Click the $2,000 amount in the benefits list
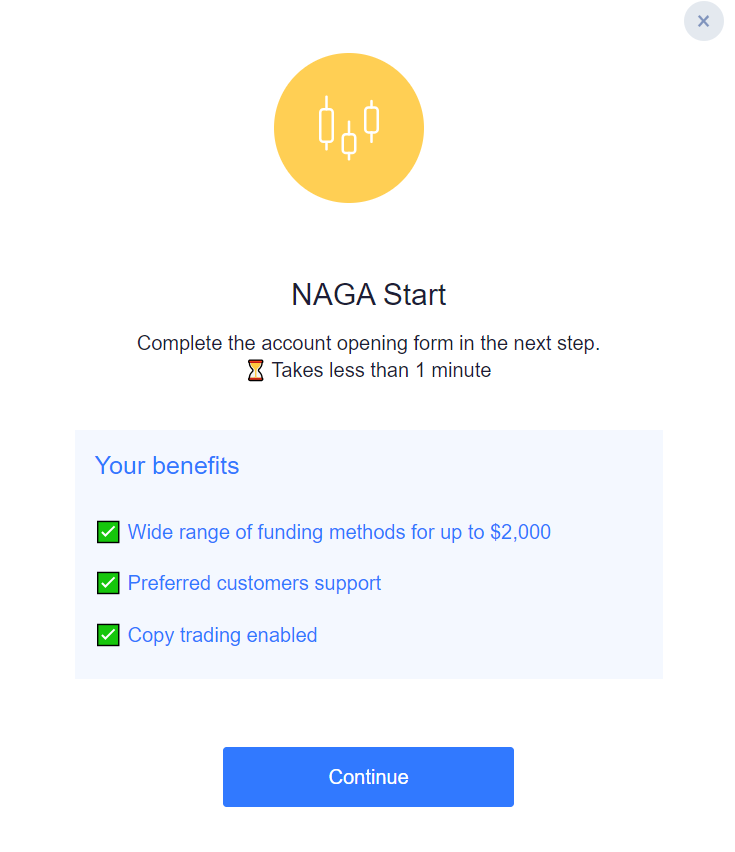Screen dimensions: 735x852 coord(520,532)
